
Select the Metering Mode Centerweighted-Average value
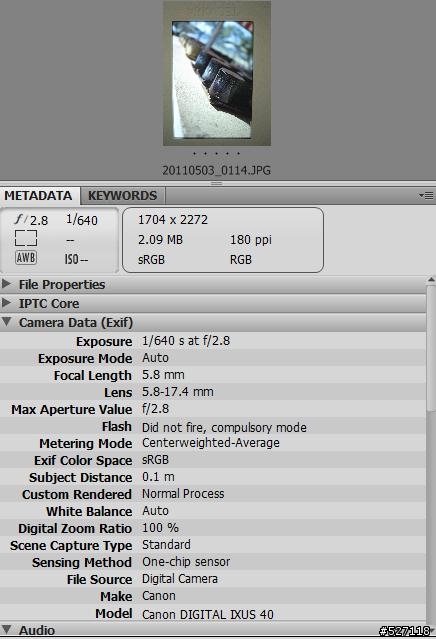click(x=211, y=443)
